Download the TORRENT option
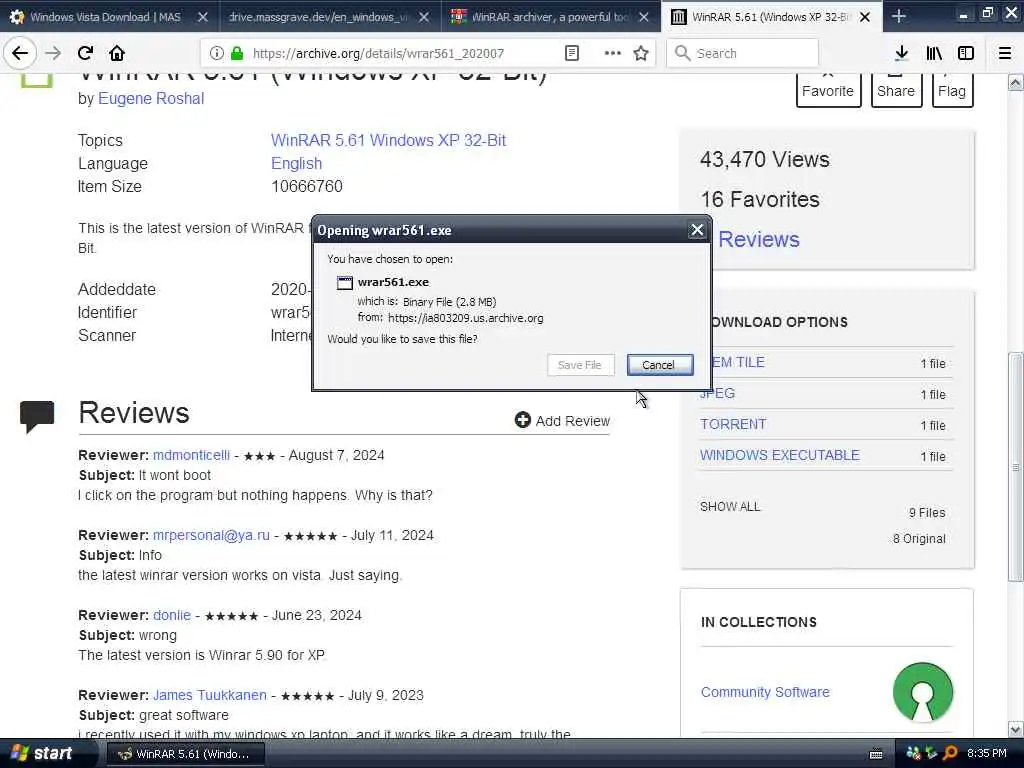This screenshot has width=1024, height=768. (x=733, y=424)
